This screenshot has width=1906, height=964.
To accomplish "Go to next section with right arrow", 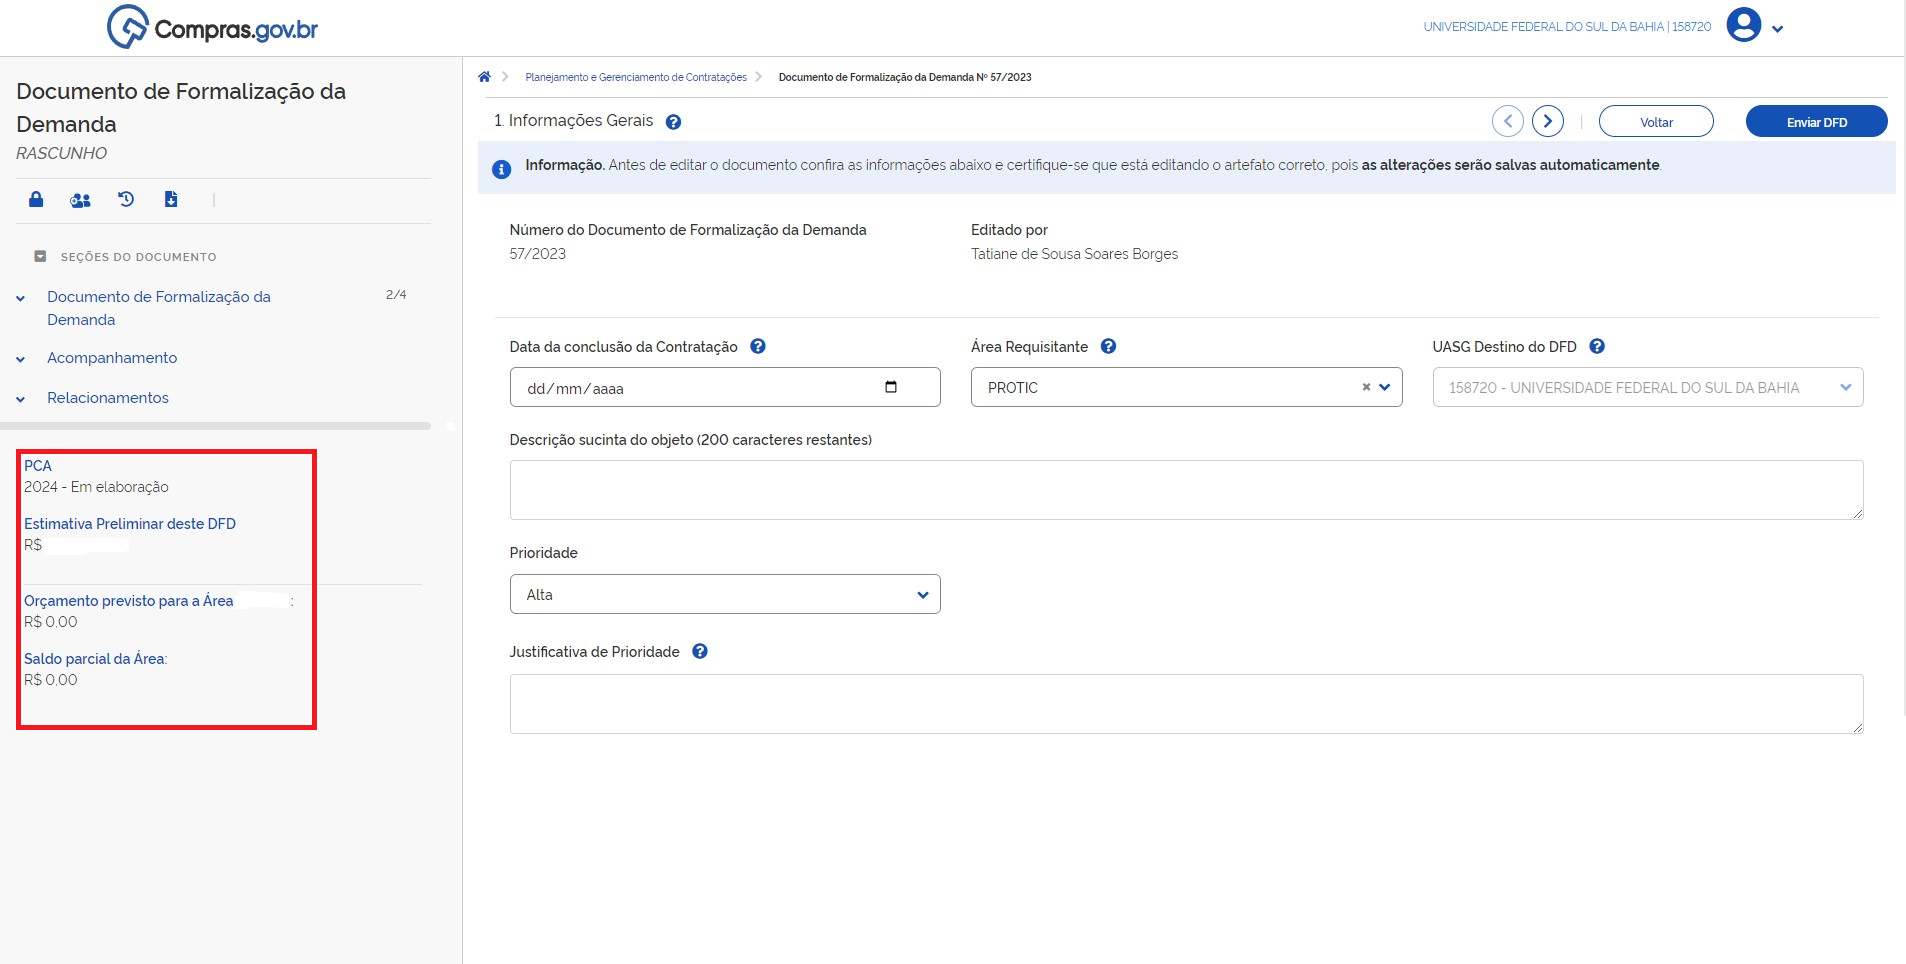I will (x=1547, y=121).
